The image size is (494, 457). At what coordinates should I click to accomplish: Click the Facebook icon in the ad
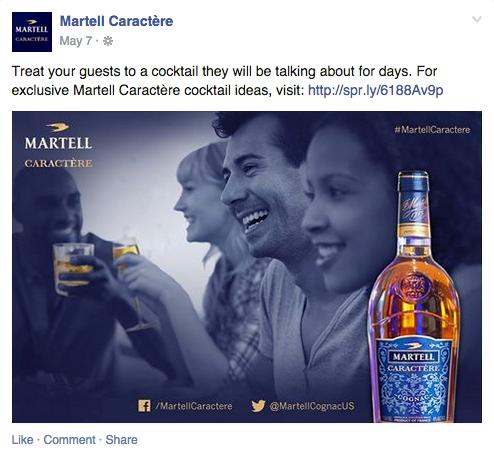click(x=144, y=406)
